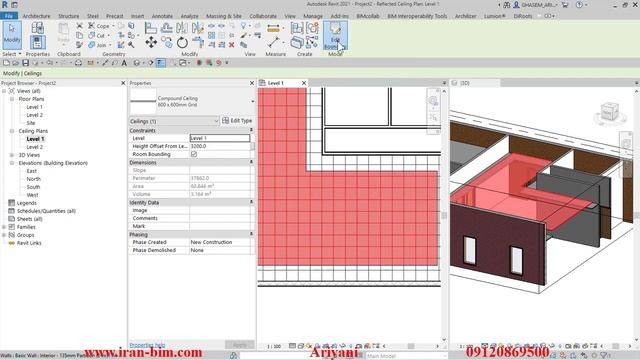Screen dimensions: 640x360
Task: Close the Level 1 view tab
Action: click(x=304, y=83)
